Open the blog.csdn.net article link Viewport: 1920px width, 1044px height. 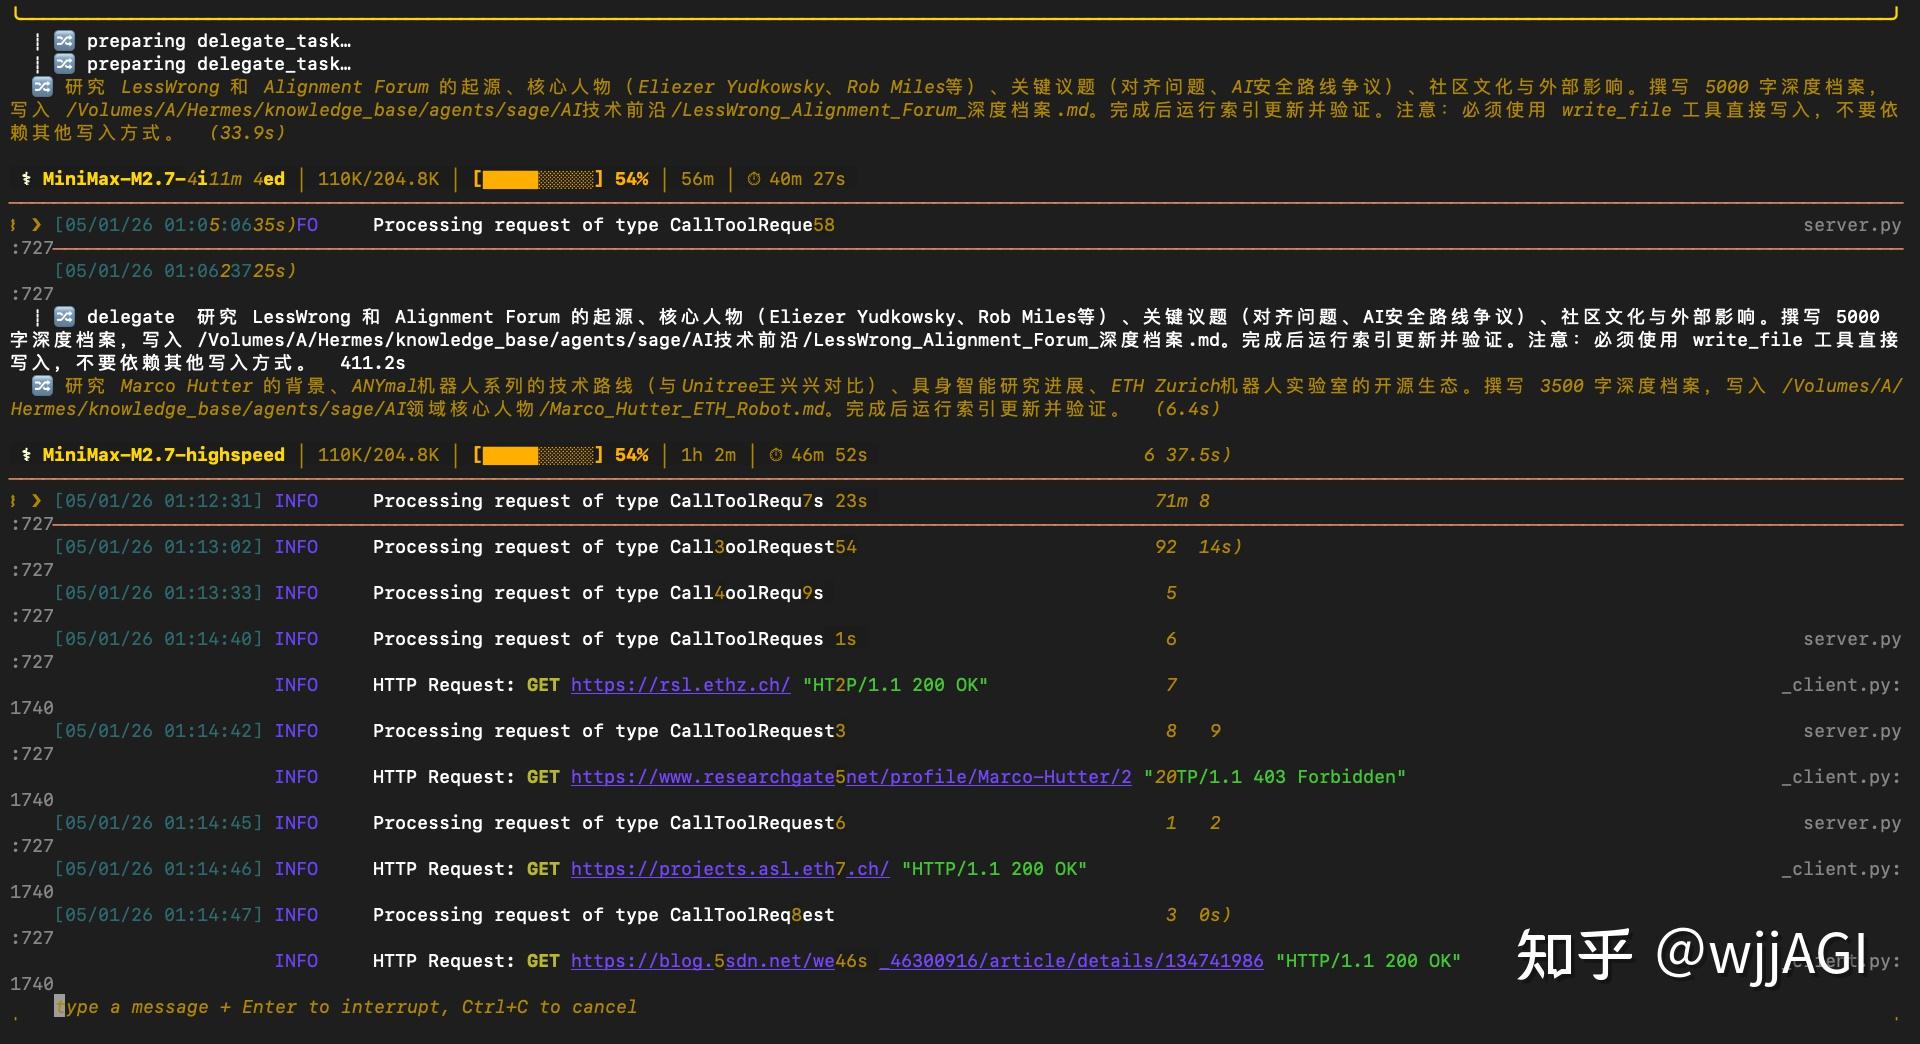coord(917,961)
